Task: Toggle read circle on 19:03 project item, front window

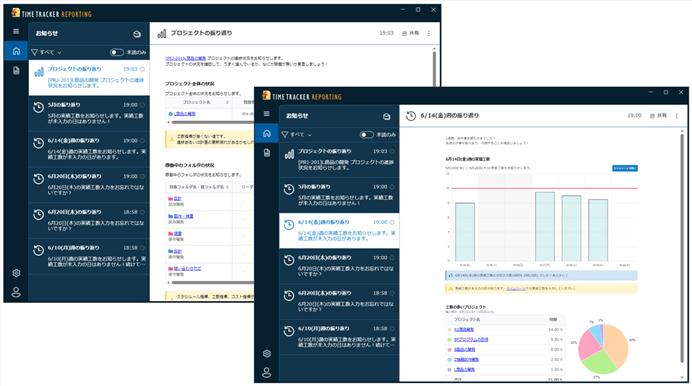Action: pyautogui.click(x=392, y=151)
